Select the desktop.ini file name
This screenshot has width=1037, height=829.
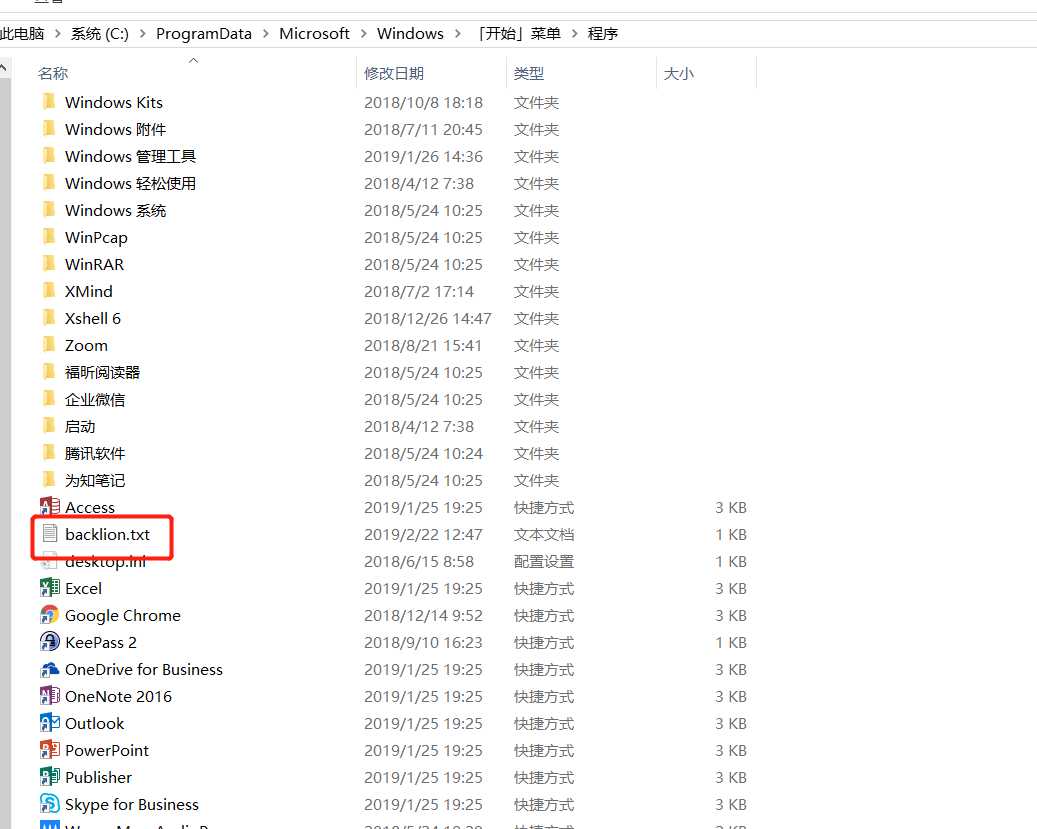(x=105, y=562)
